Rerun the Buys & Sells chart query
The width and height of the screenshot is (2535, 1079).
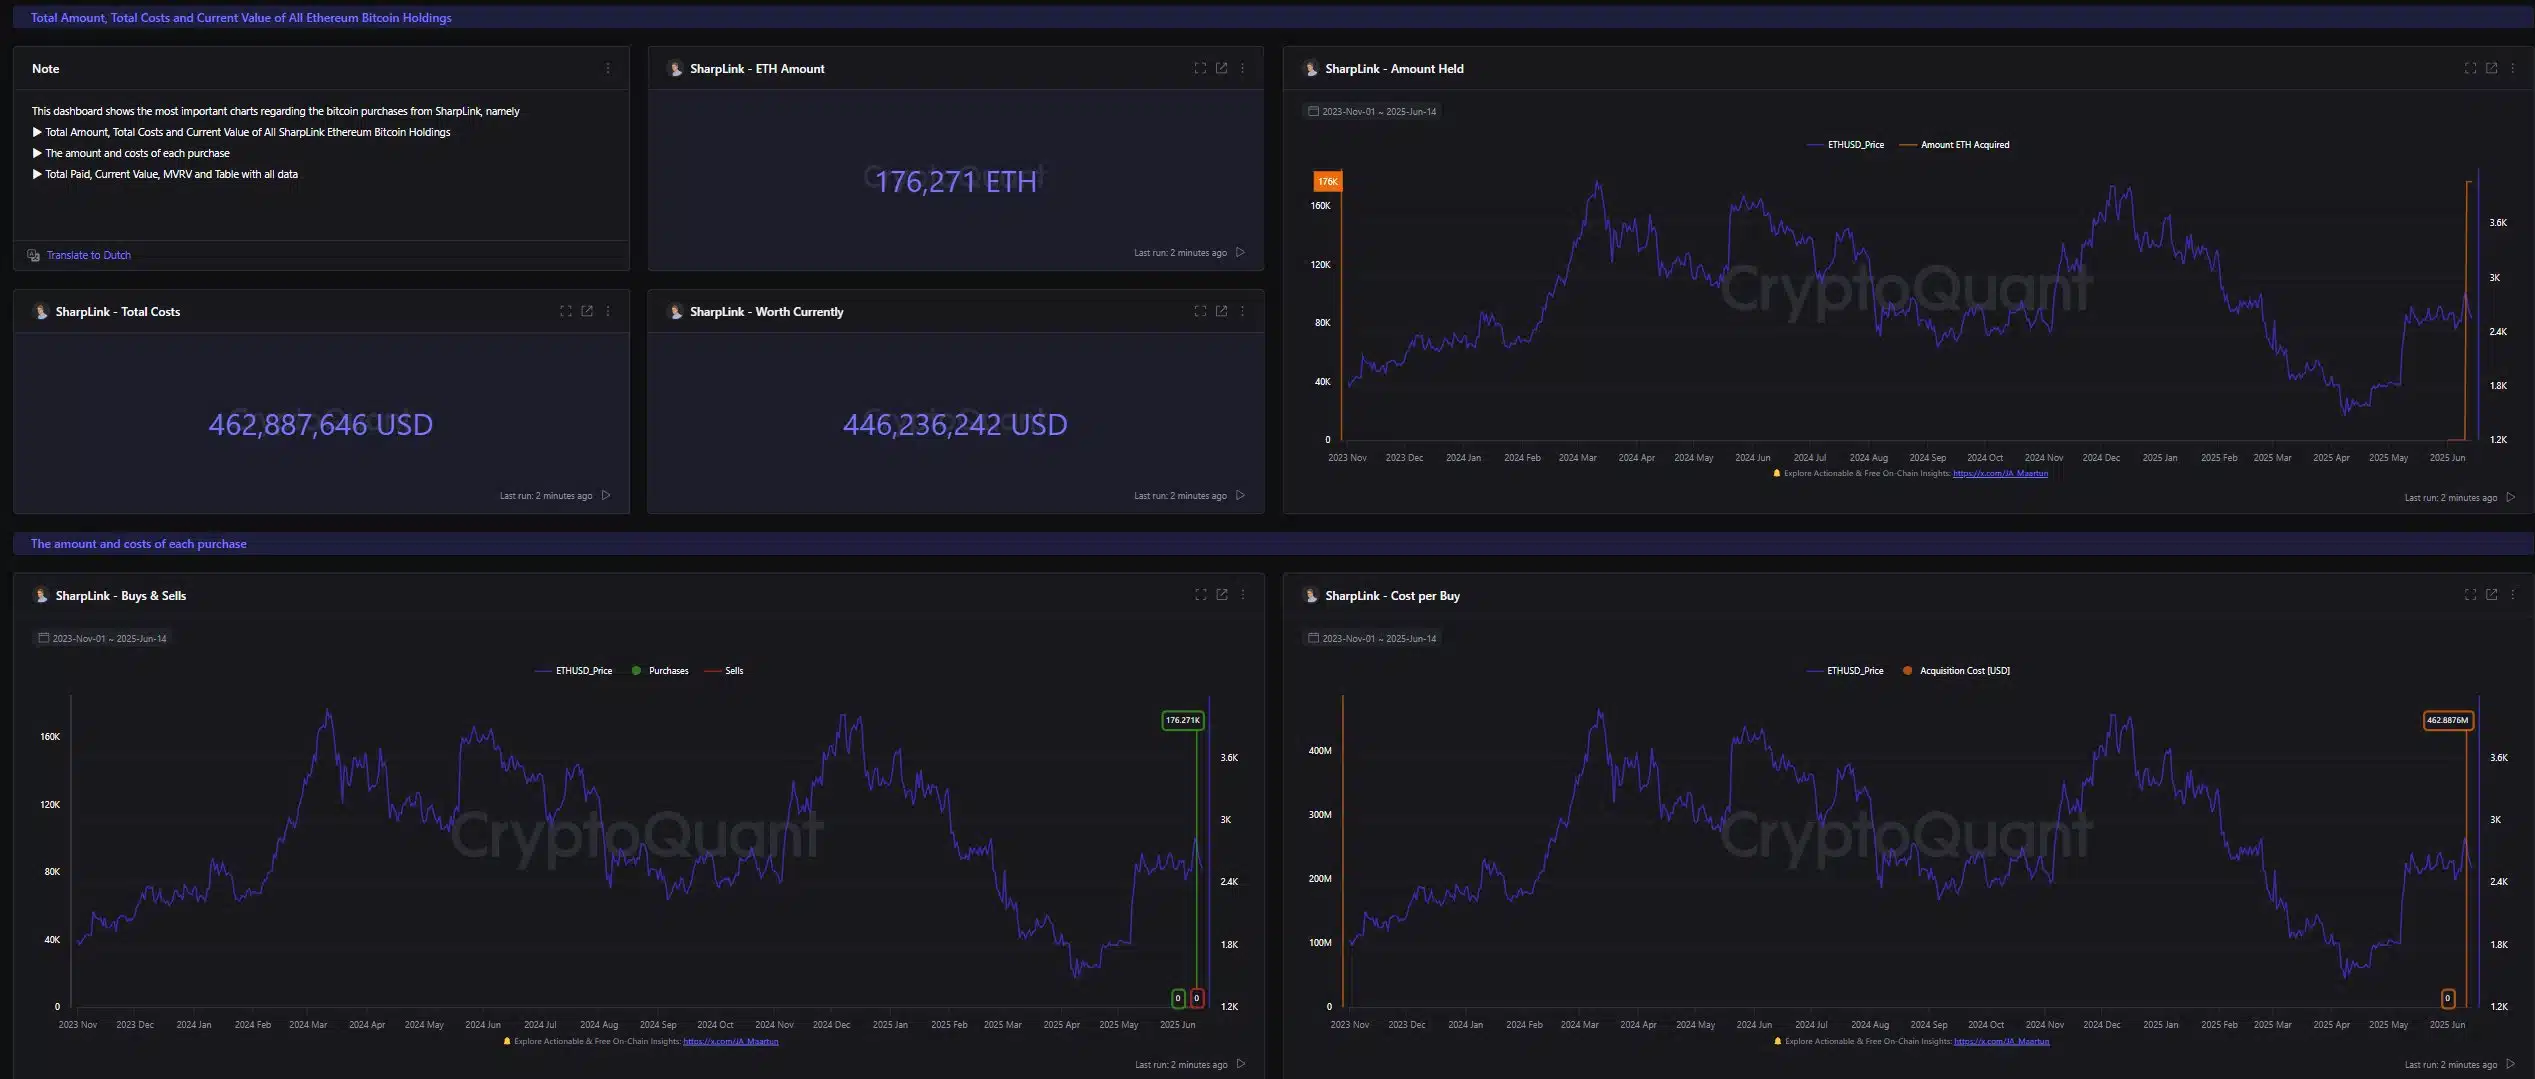coord(1241,1064)
